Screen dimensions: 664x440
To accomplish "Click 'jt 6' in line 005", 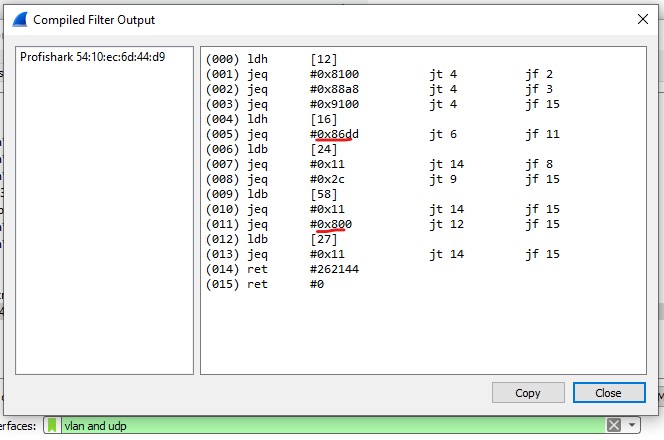I will 443,134.
